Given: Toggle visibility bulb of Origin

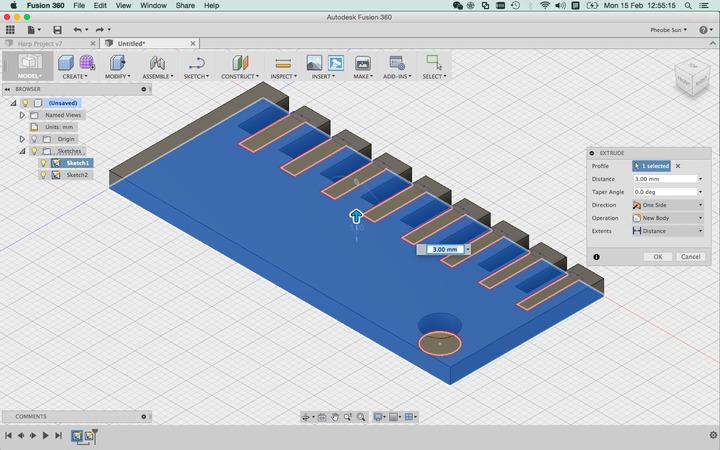Looking at the screenshot, I should (34, 139).
